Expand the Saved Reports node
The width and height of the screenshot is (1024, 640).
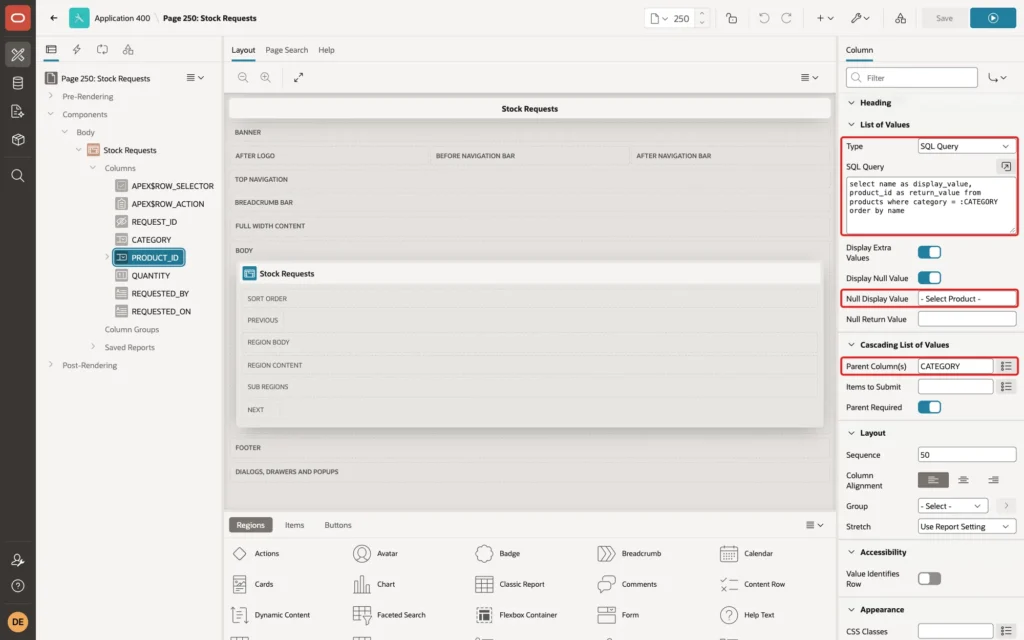tap(93, 347)
